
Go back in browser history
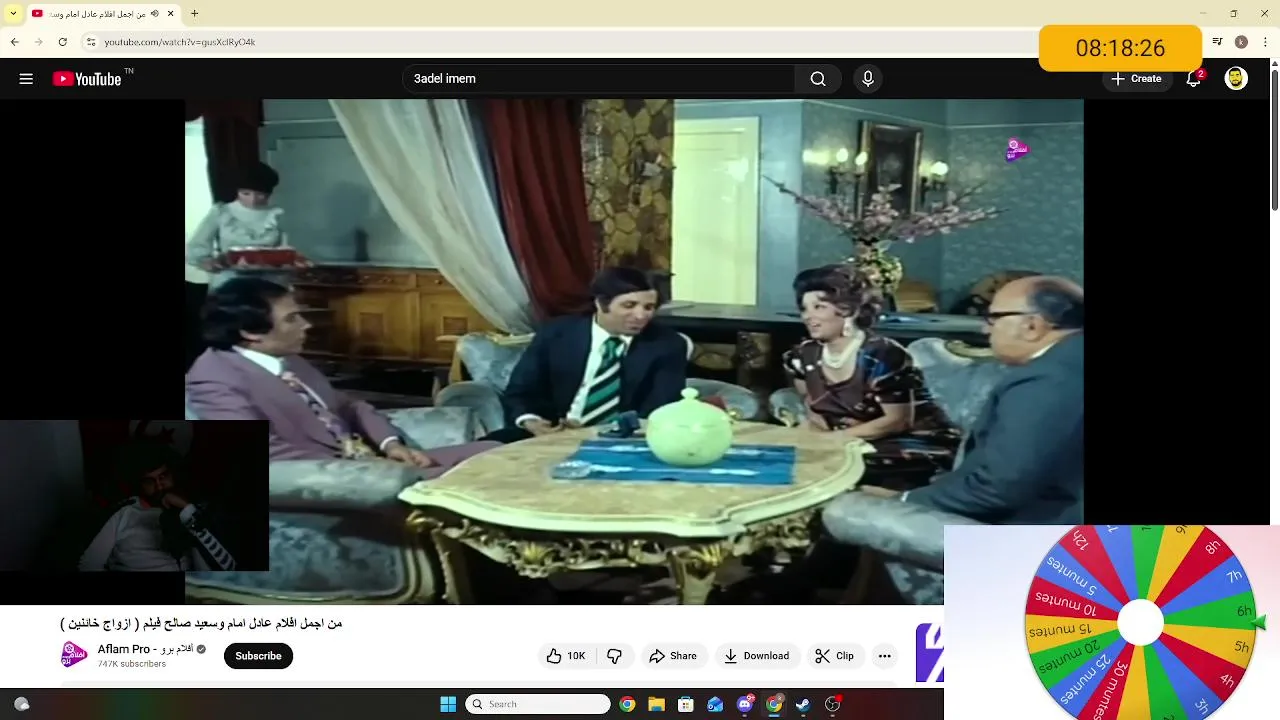point(15,42)
